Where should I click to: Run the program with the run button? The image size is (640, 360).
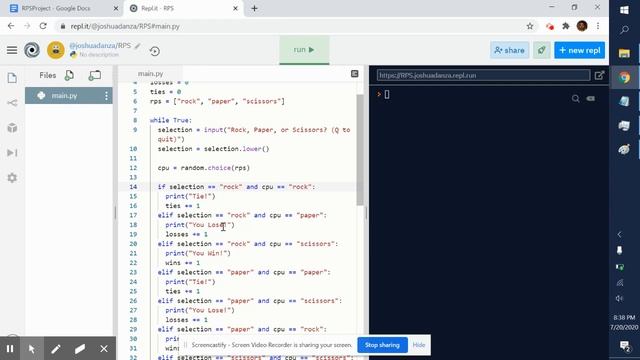(x=304, y=50)
